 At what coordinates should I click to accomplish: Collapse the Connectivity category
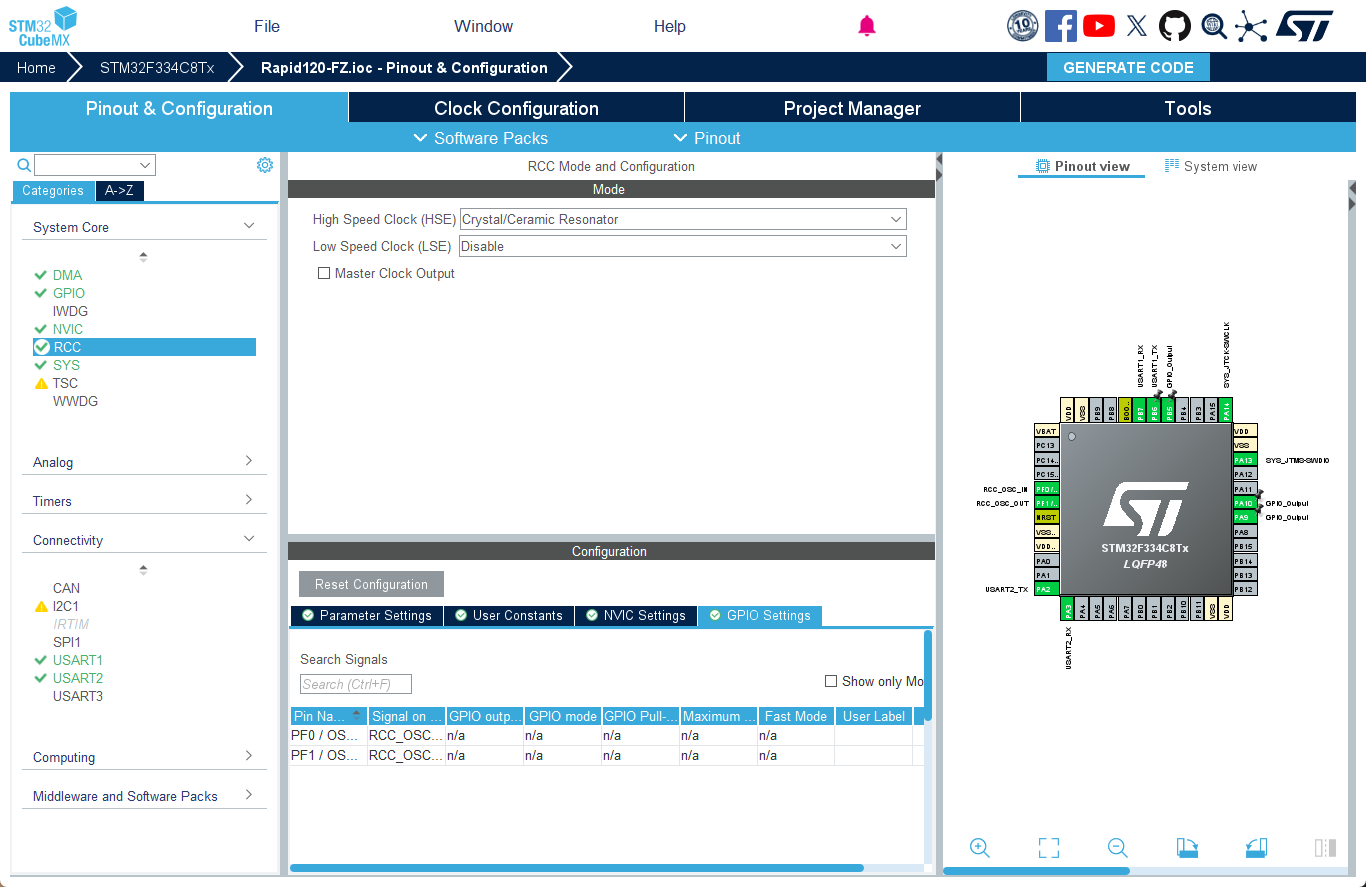coord(144,540)
